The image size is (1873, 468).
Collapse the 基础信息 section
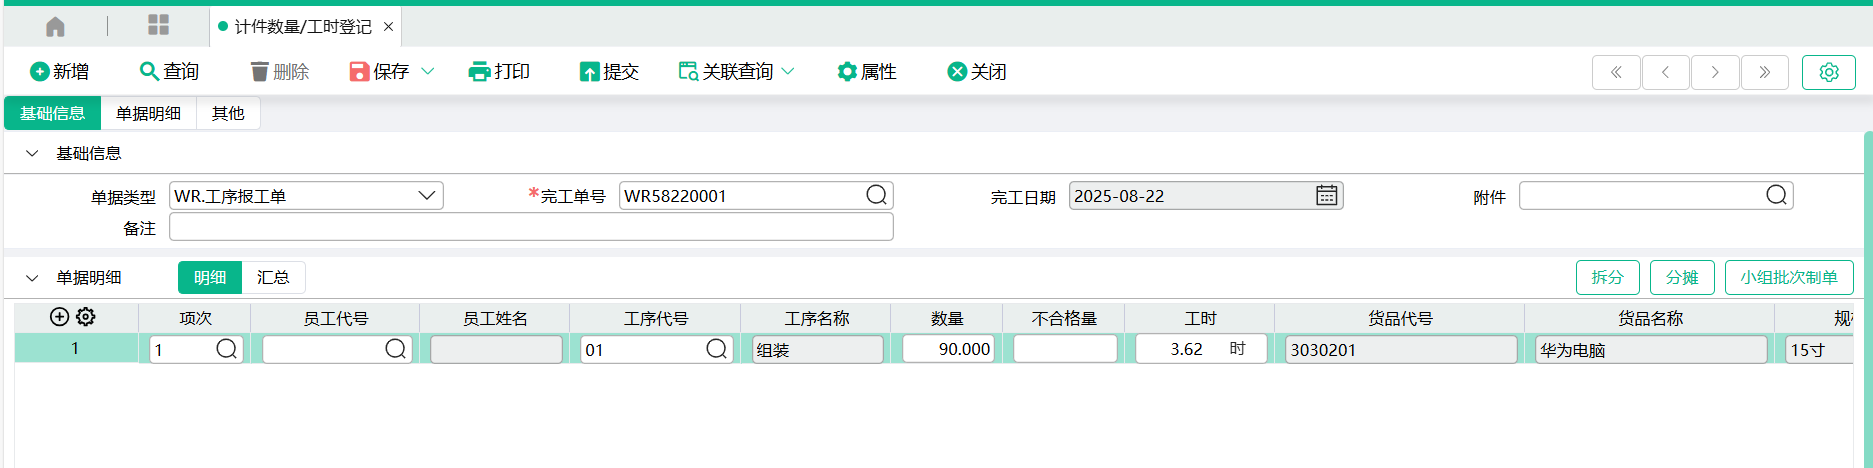32,153
